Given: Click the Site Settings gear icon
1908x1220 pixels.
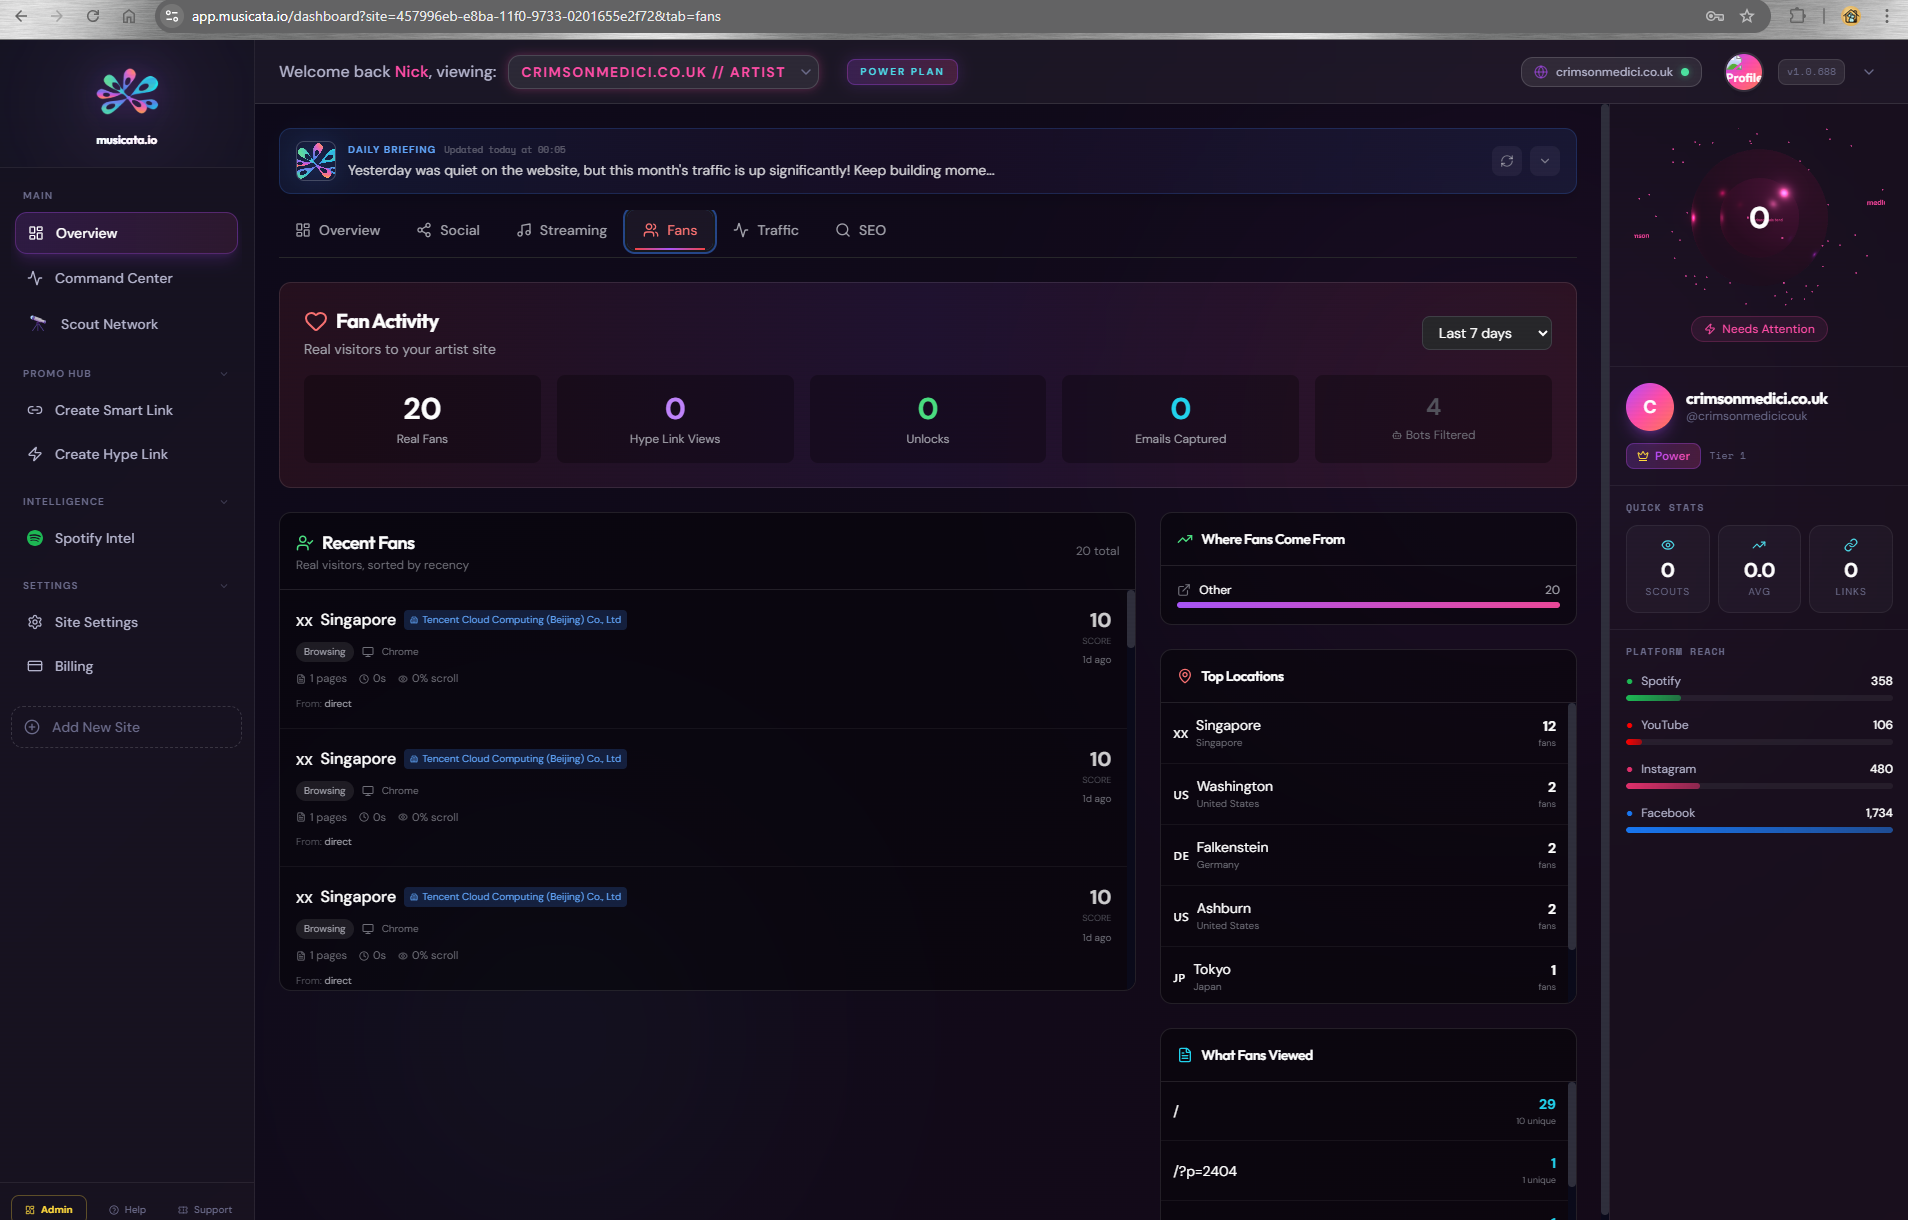Looking at the screenshot, I should tap(35, 622).
